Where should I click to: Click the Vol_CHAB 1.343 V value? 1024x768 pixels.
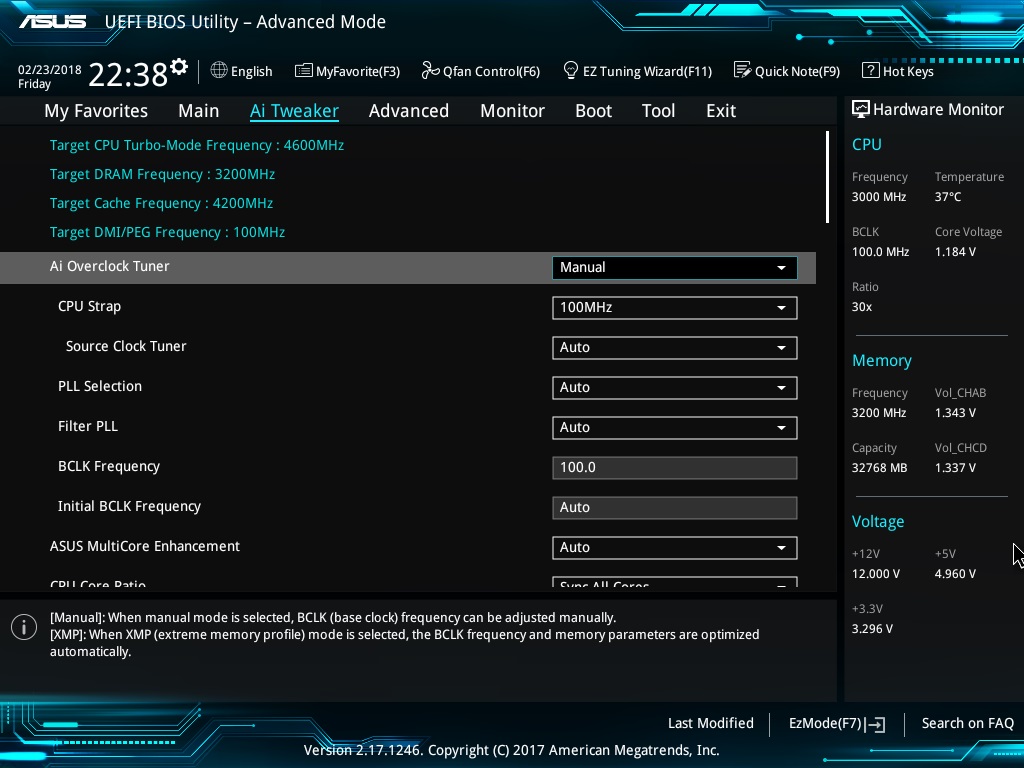pyautogui.click(x=955, y=413)
